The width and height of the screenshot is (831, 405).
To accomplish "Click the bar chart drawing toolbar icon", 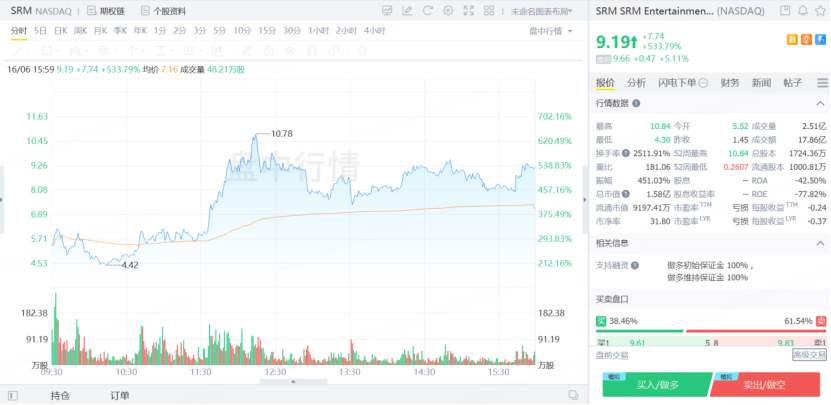I will pyautogui.click(x=217, y=51).
